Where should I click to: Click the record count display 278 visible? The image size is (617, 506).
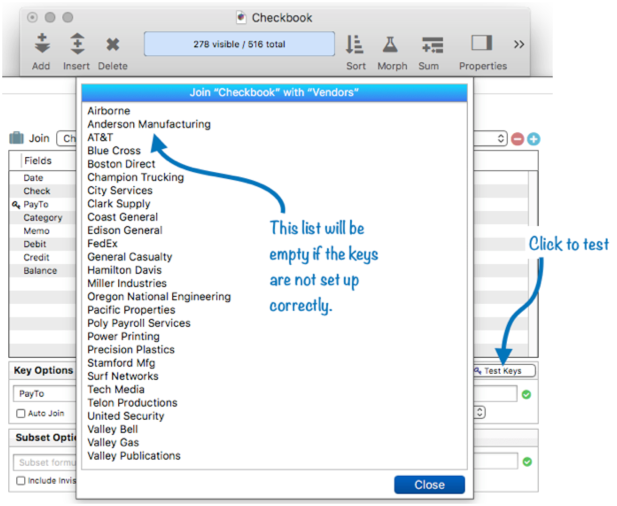click(x=239, y=44)
